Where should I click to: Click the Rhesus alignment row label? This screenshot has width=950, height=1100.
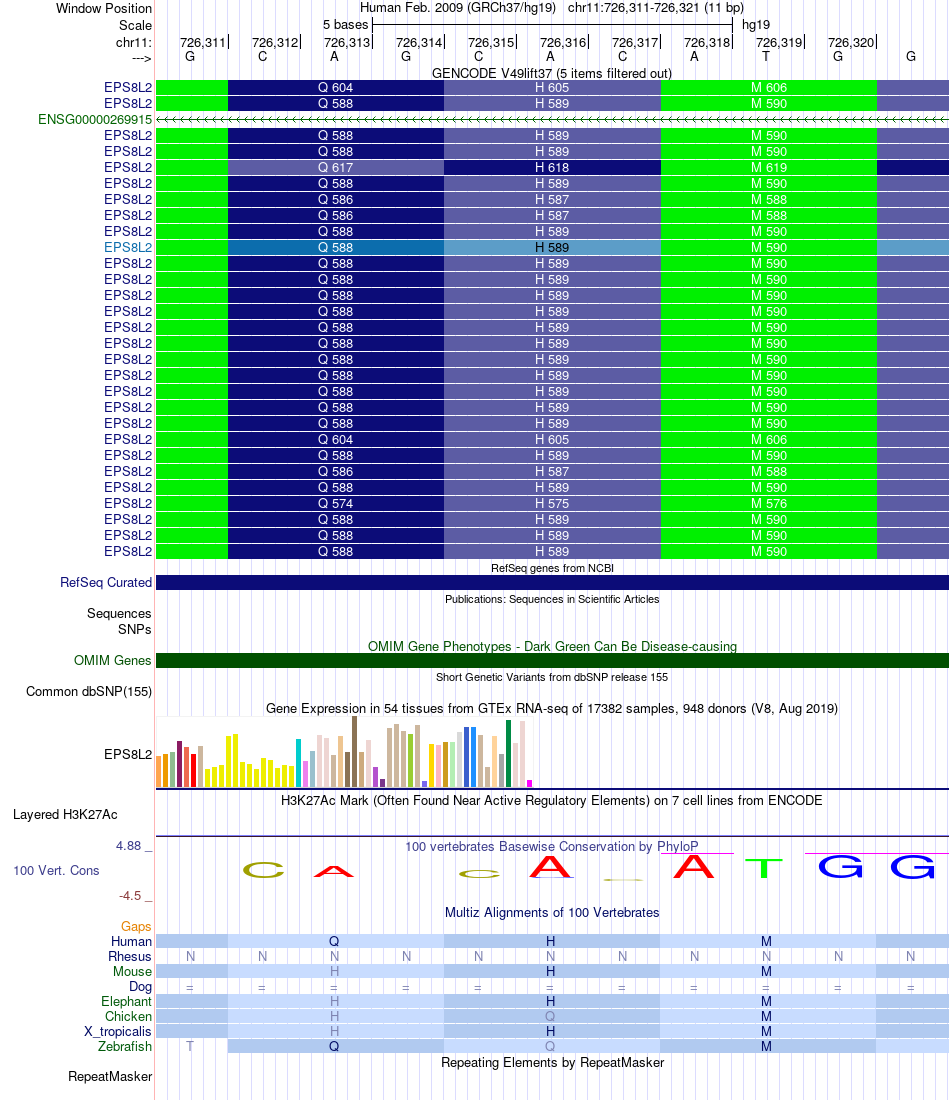pos(130,956)
